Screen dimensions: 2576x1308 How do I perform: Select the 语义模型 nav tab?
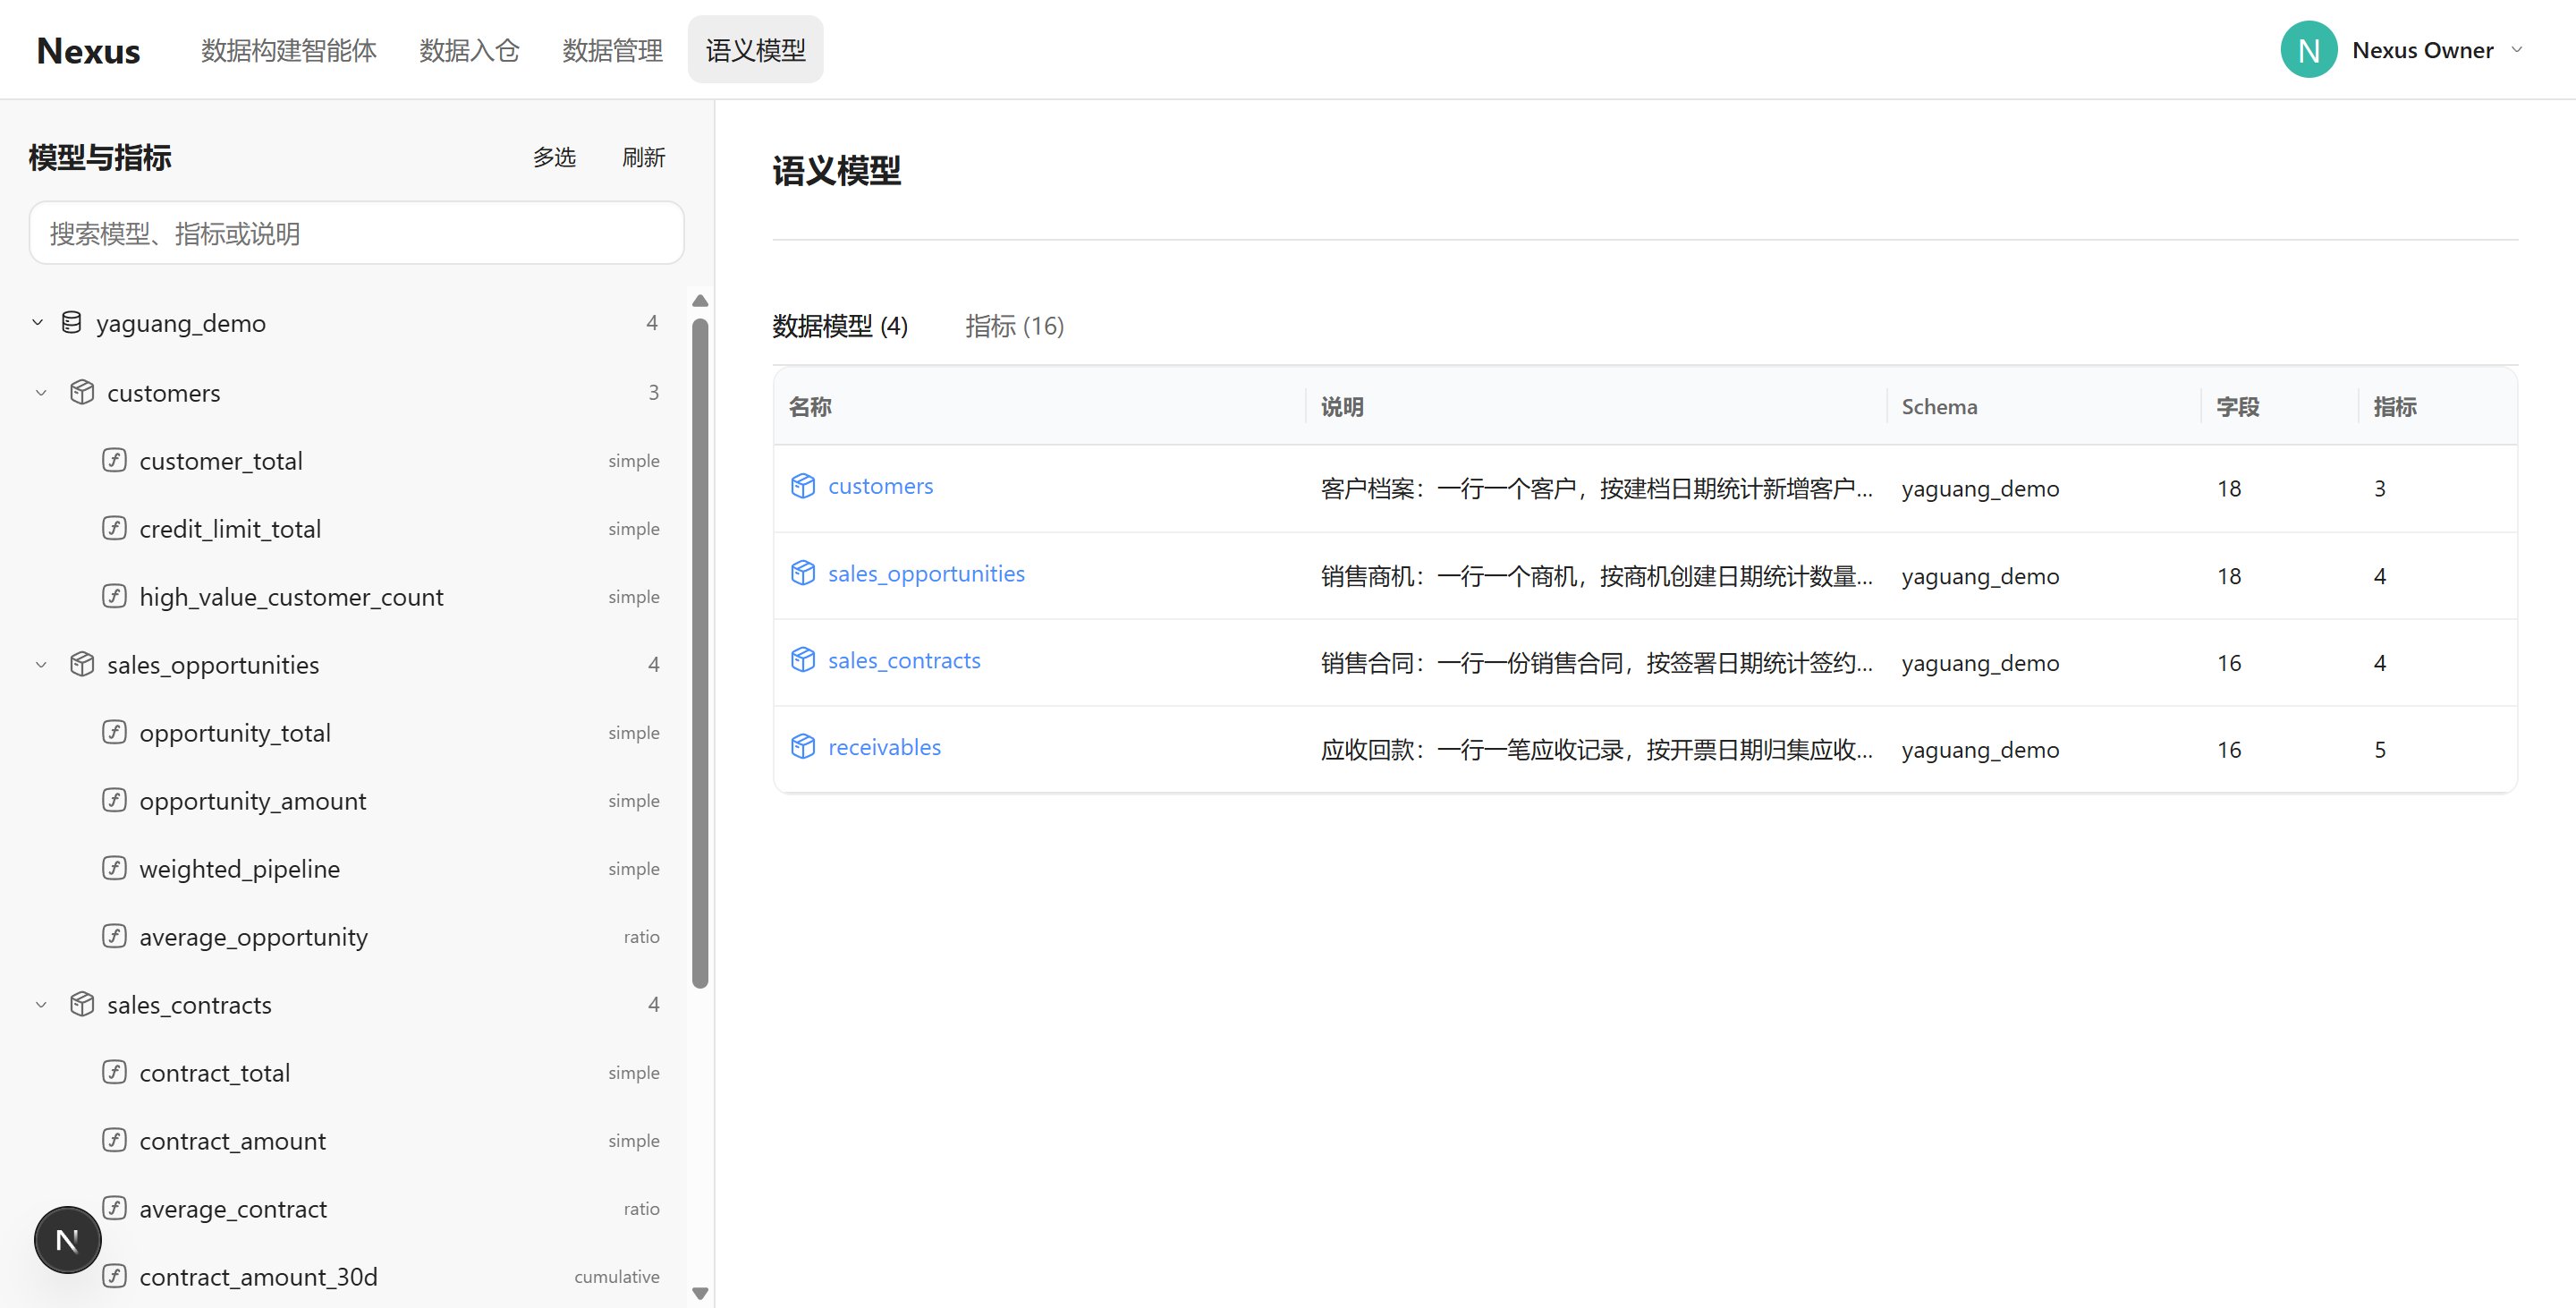tap(756, 50)
